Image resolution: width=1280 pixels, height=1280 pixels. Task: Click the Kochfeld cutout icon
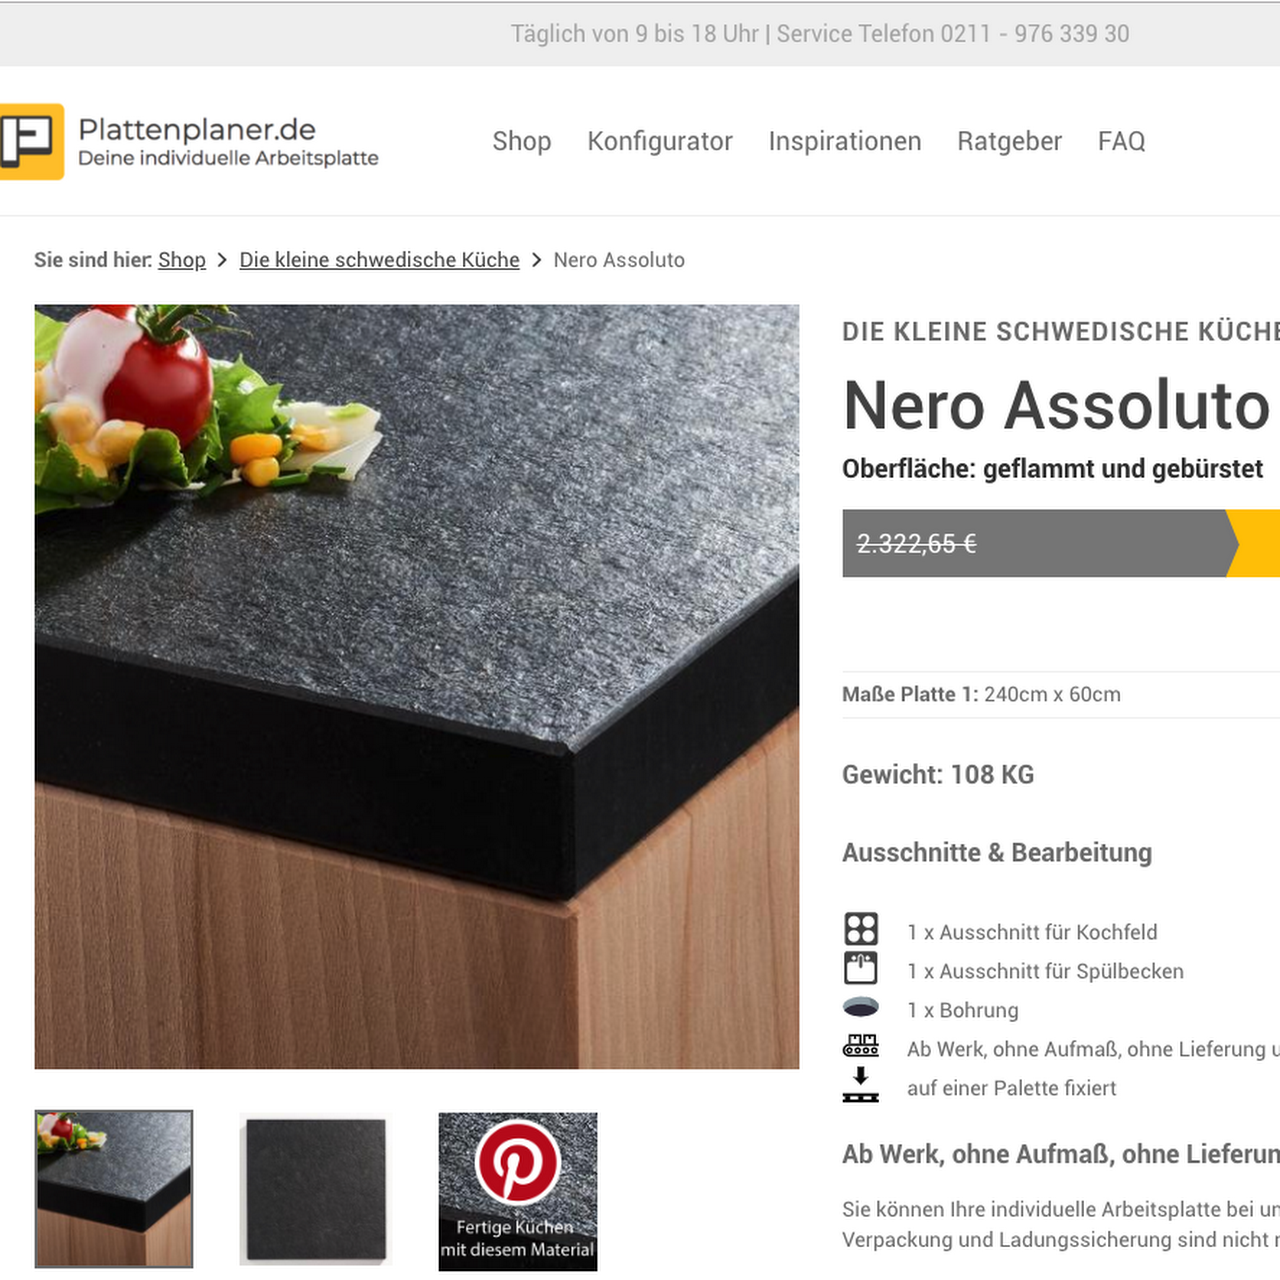coord(861,929)
